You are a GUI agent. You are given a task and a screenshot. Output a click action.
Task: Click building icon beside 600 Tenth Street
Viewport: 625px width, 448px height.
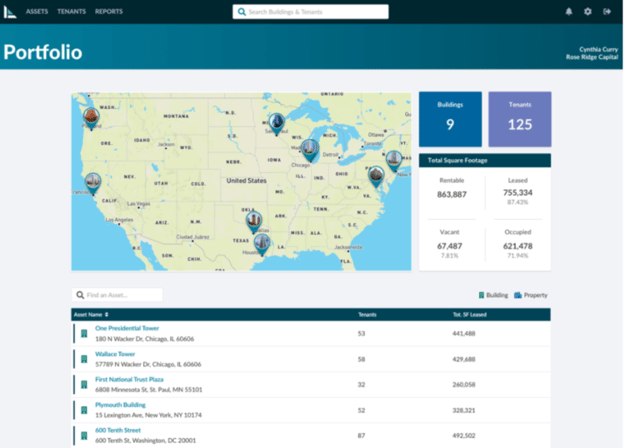tap(84, 436)
